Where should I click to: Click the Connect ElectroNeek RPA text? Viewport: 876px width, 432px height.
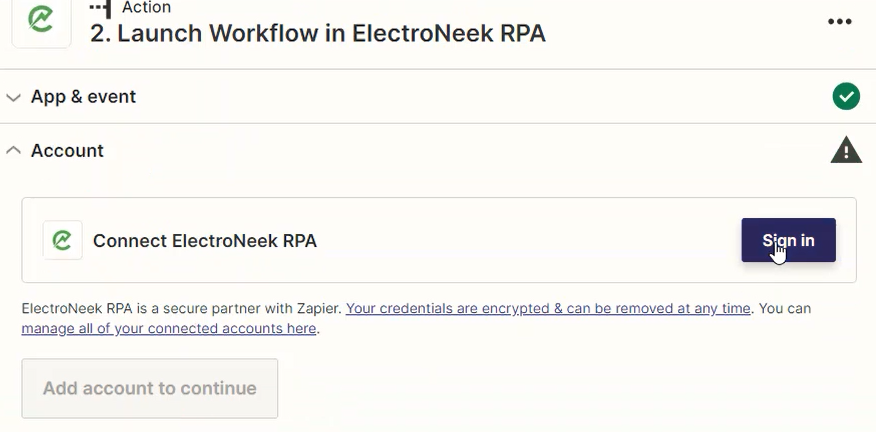204,241
